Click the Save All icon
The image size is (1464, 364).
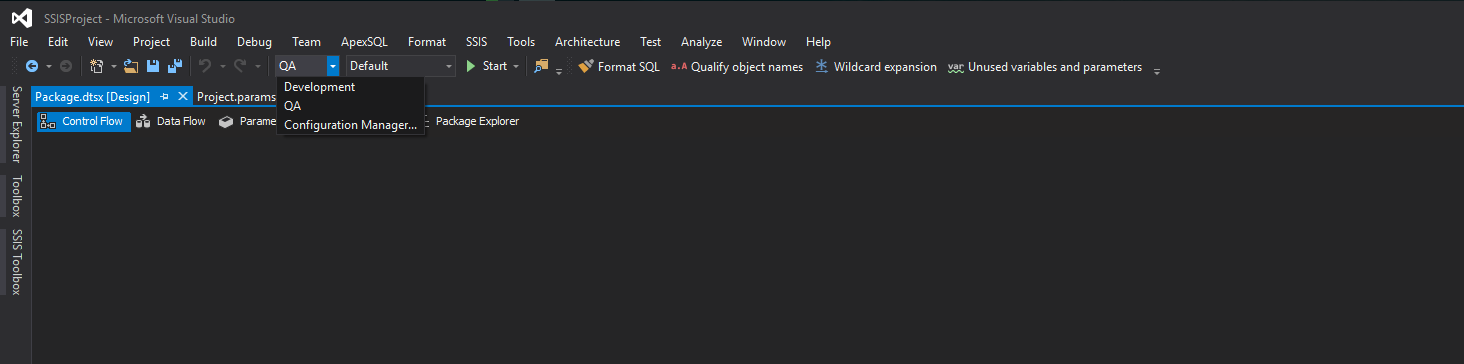(174, 66)
